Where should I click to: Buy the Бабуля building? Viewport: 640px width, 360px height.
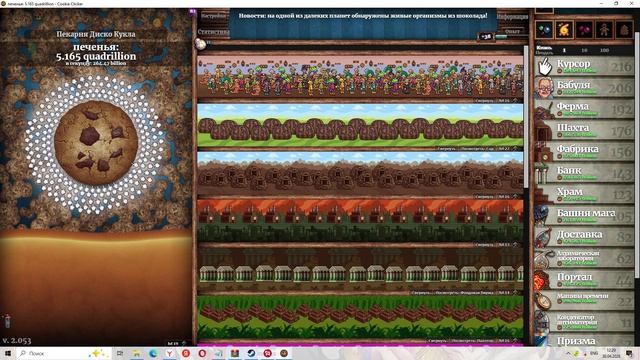584,87
